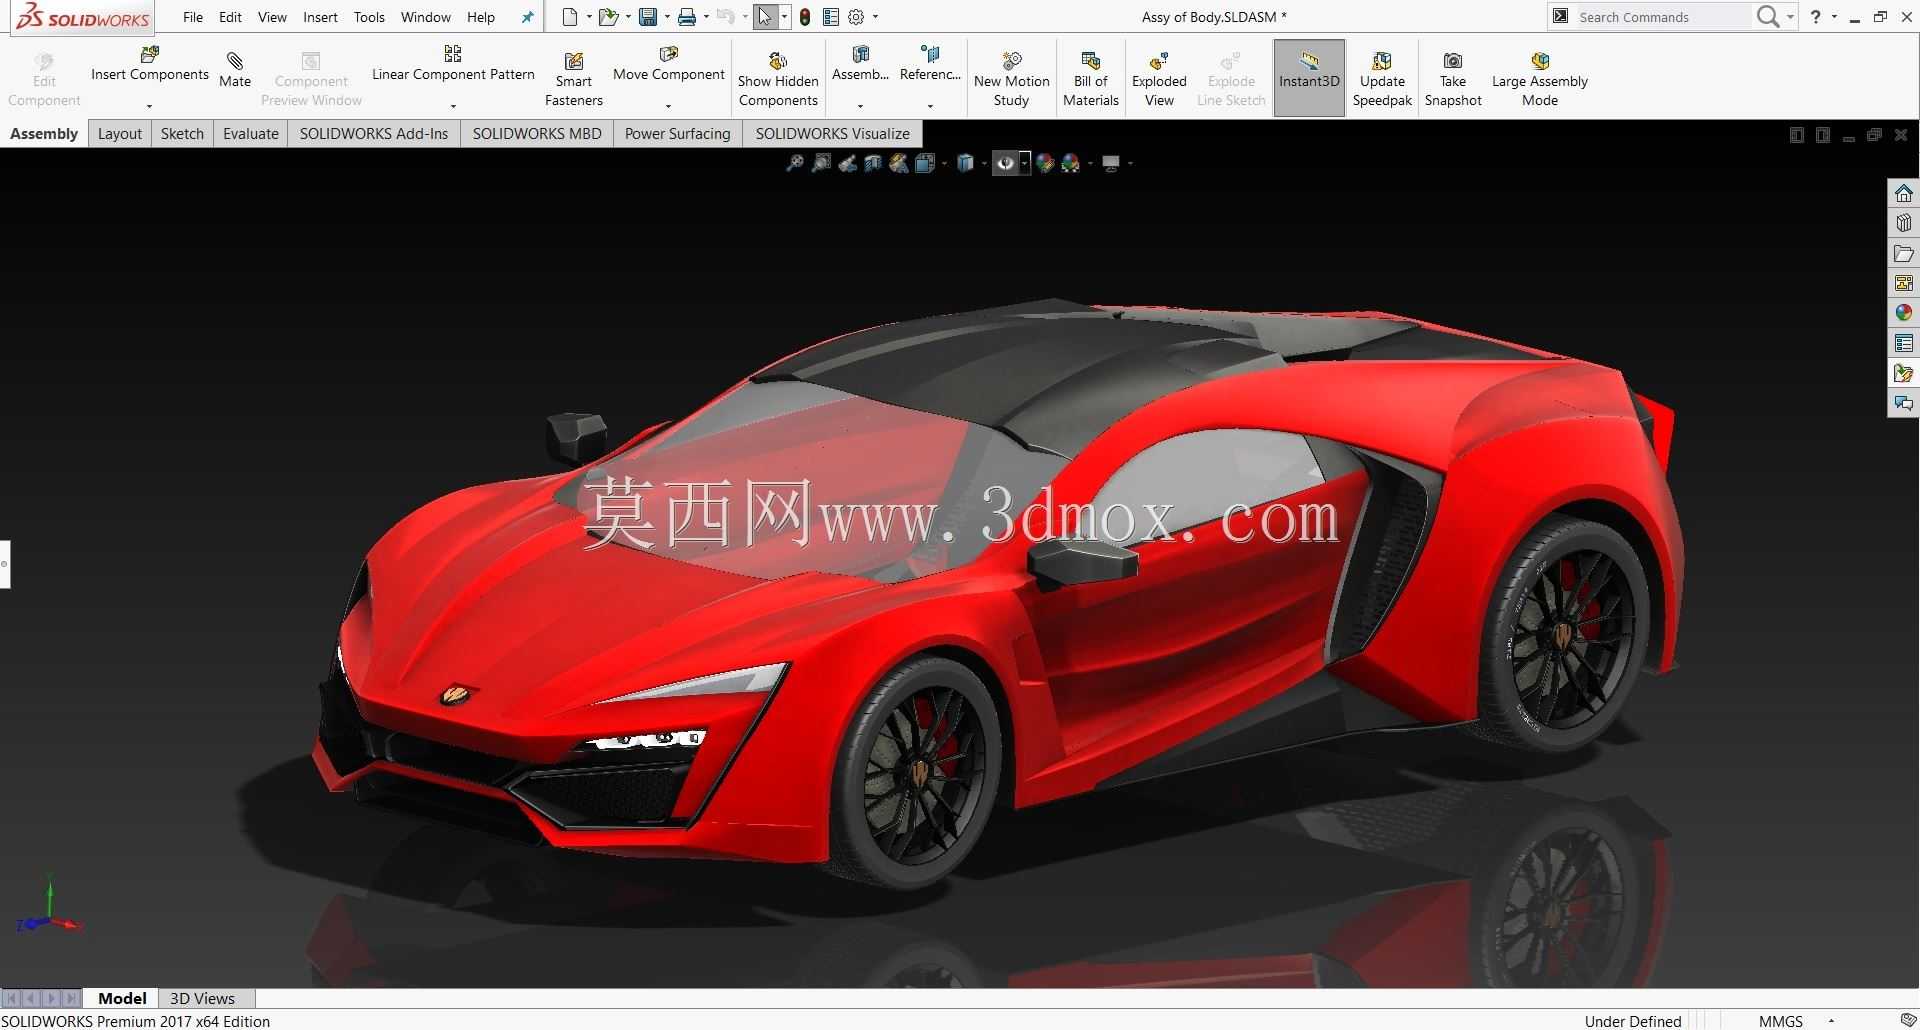Toggle Instant3D mode

1309,78
